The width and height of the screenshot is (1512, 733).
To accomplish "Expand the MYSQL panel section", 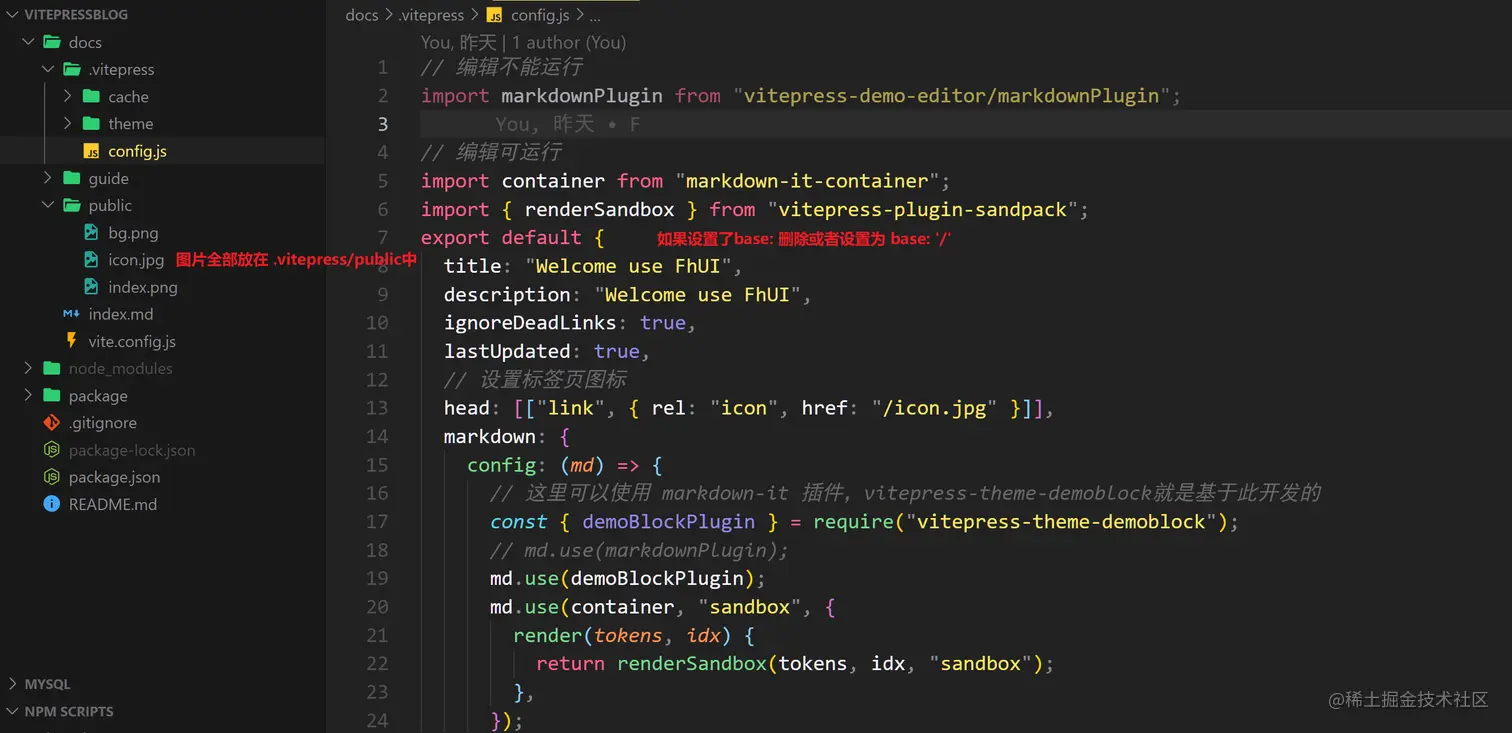I will click(x=12, y=684).
